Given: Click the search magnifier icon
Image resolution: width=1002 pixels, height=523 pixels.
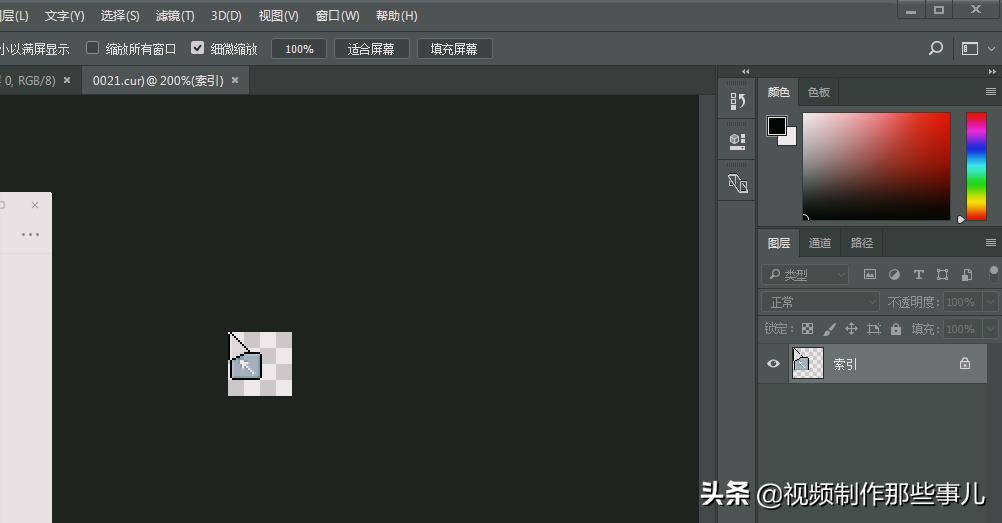Looking at the screenshot, I should coord(936,49).
